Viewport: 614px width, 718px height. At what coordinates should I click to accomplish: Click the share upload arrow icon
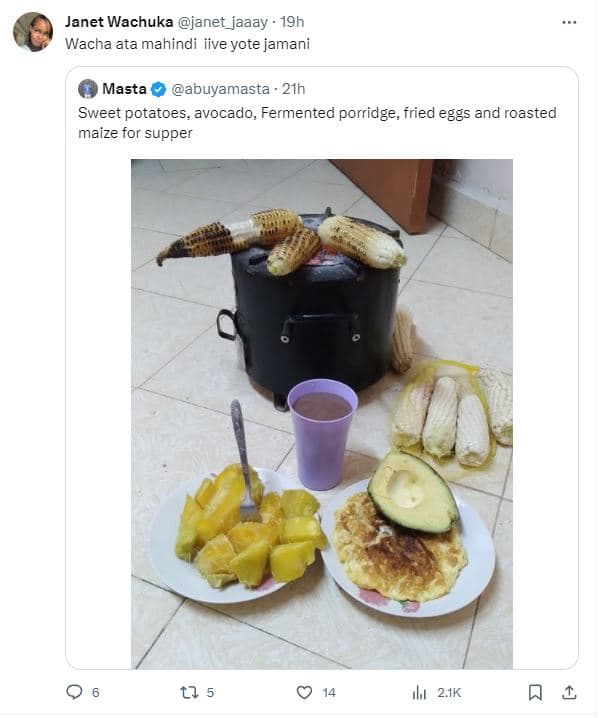[569, 692]
